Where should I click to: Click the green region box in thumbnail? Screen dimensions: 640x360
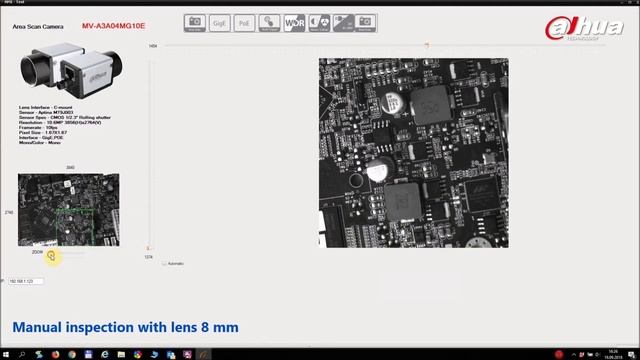[75, 226]
